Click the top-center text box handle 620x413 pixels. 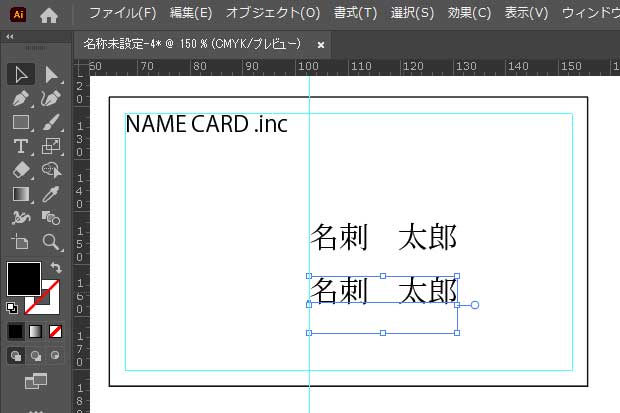[x=383, y=276]
